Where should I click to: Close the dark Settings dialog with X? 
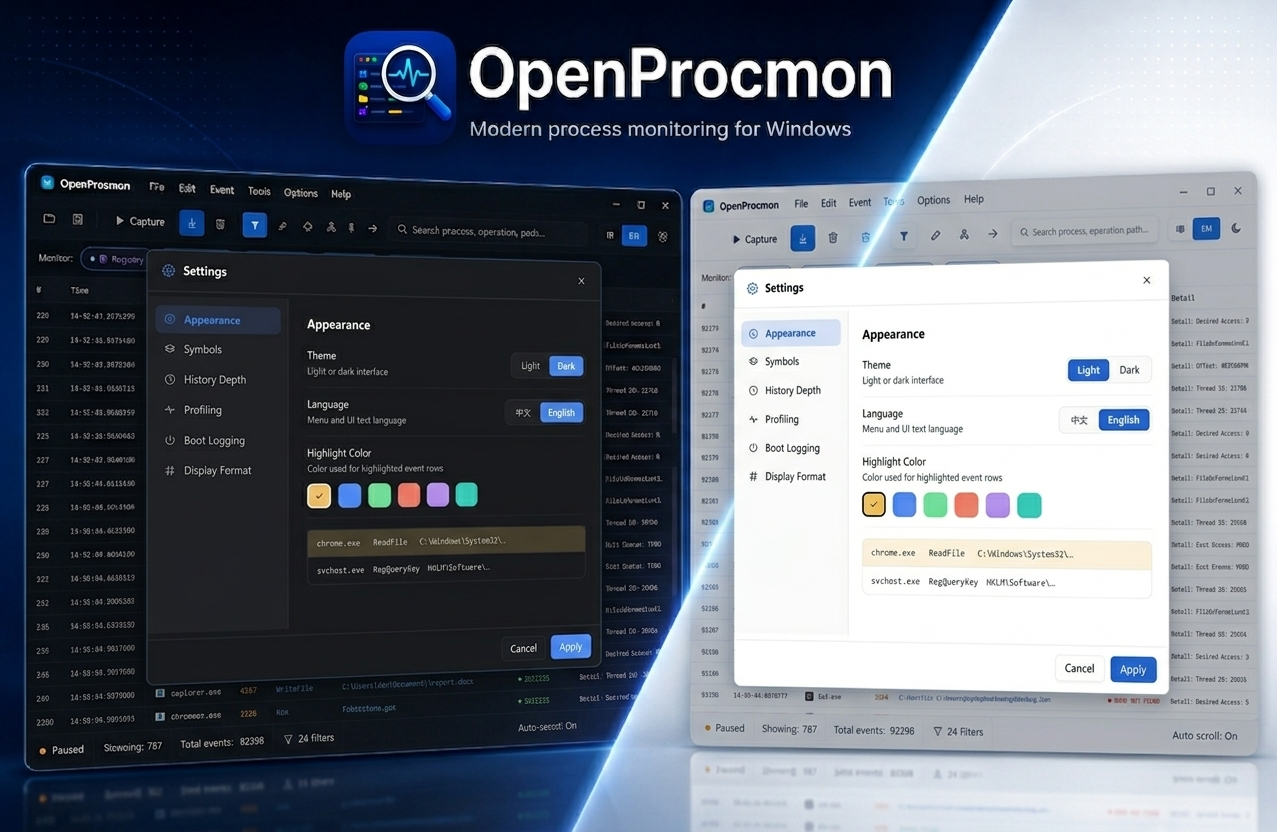(x=581, y=281)
